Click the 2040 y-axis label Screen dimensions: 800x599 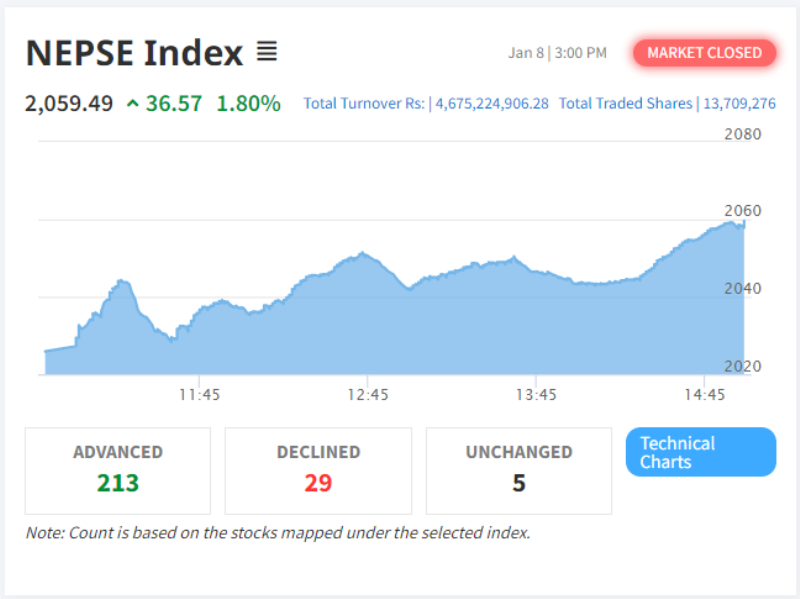click(742, 289)
